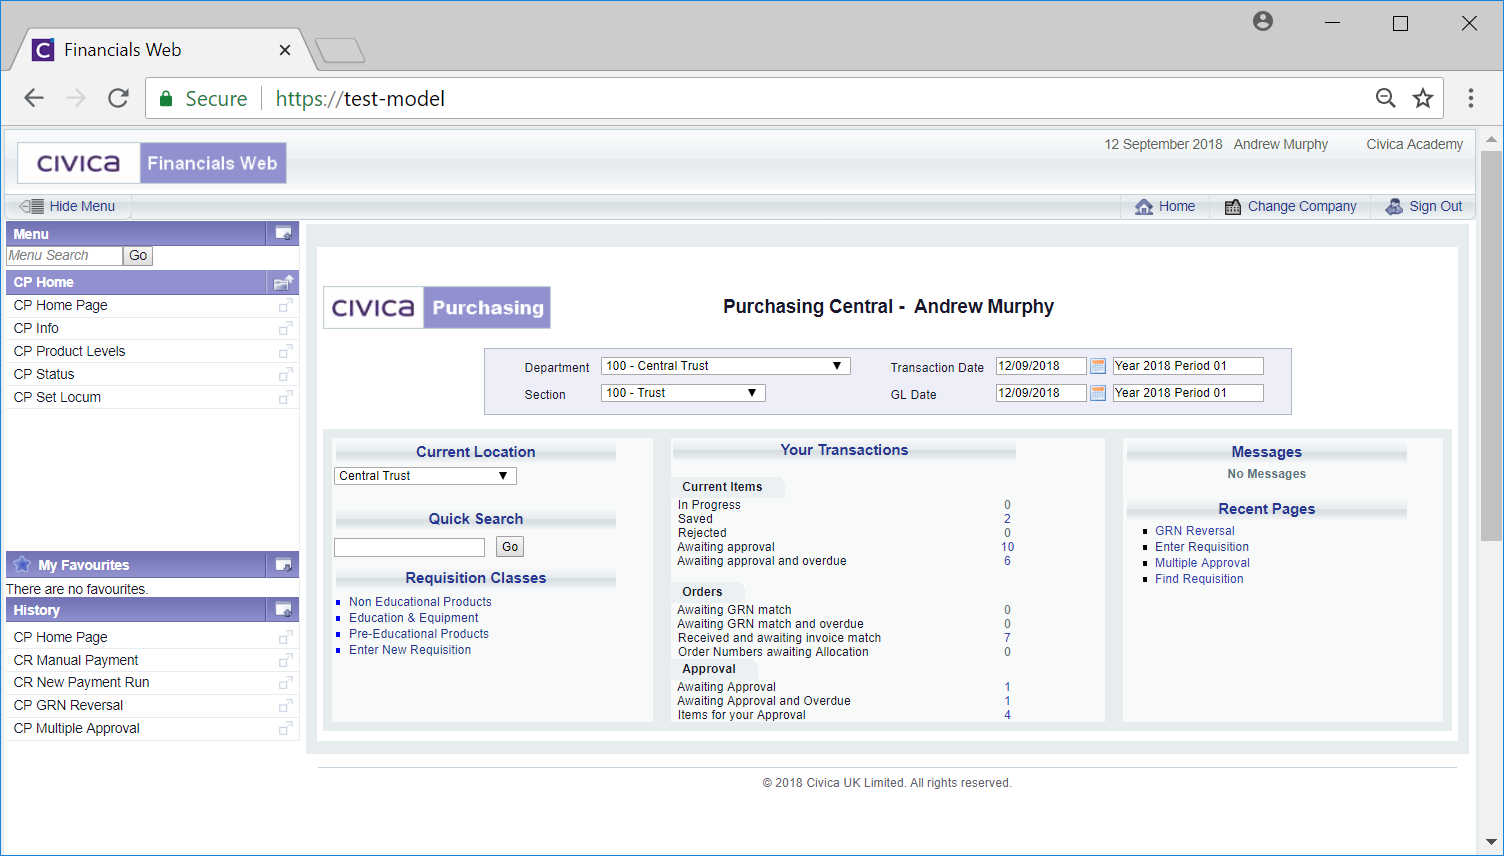Click the Menu Search Go button
Viewport: 1504px width, 856px height.
[138, 256]
